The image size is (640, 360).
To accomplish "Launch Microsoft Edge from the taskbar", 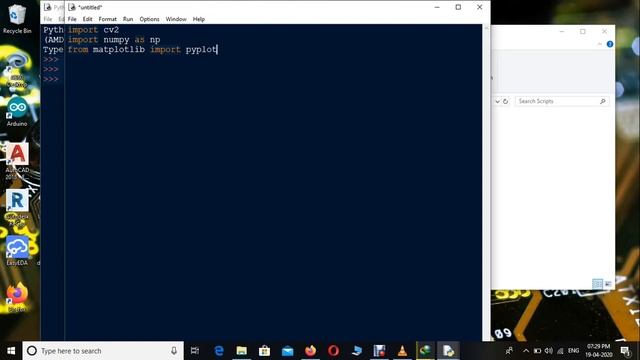I will point(219,351).
